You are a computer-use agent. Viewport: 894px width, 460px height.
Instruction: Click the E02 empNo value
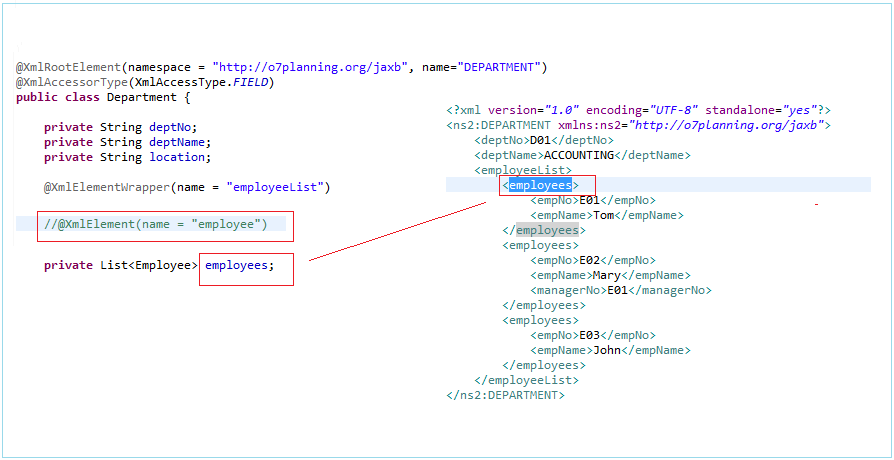point(589,260)
